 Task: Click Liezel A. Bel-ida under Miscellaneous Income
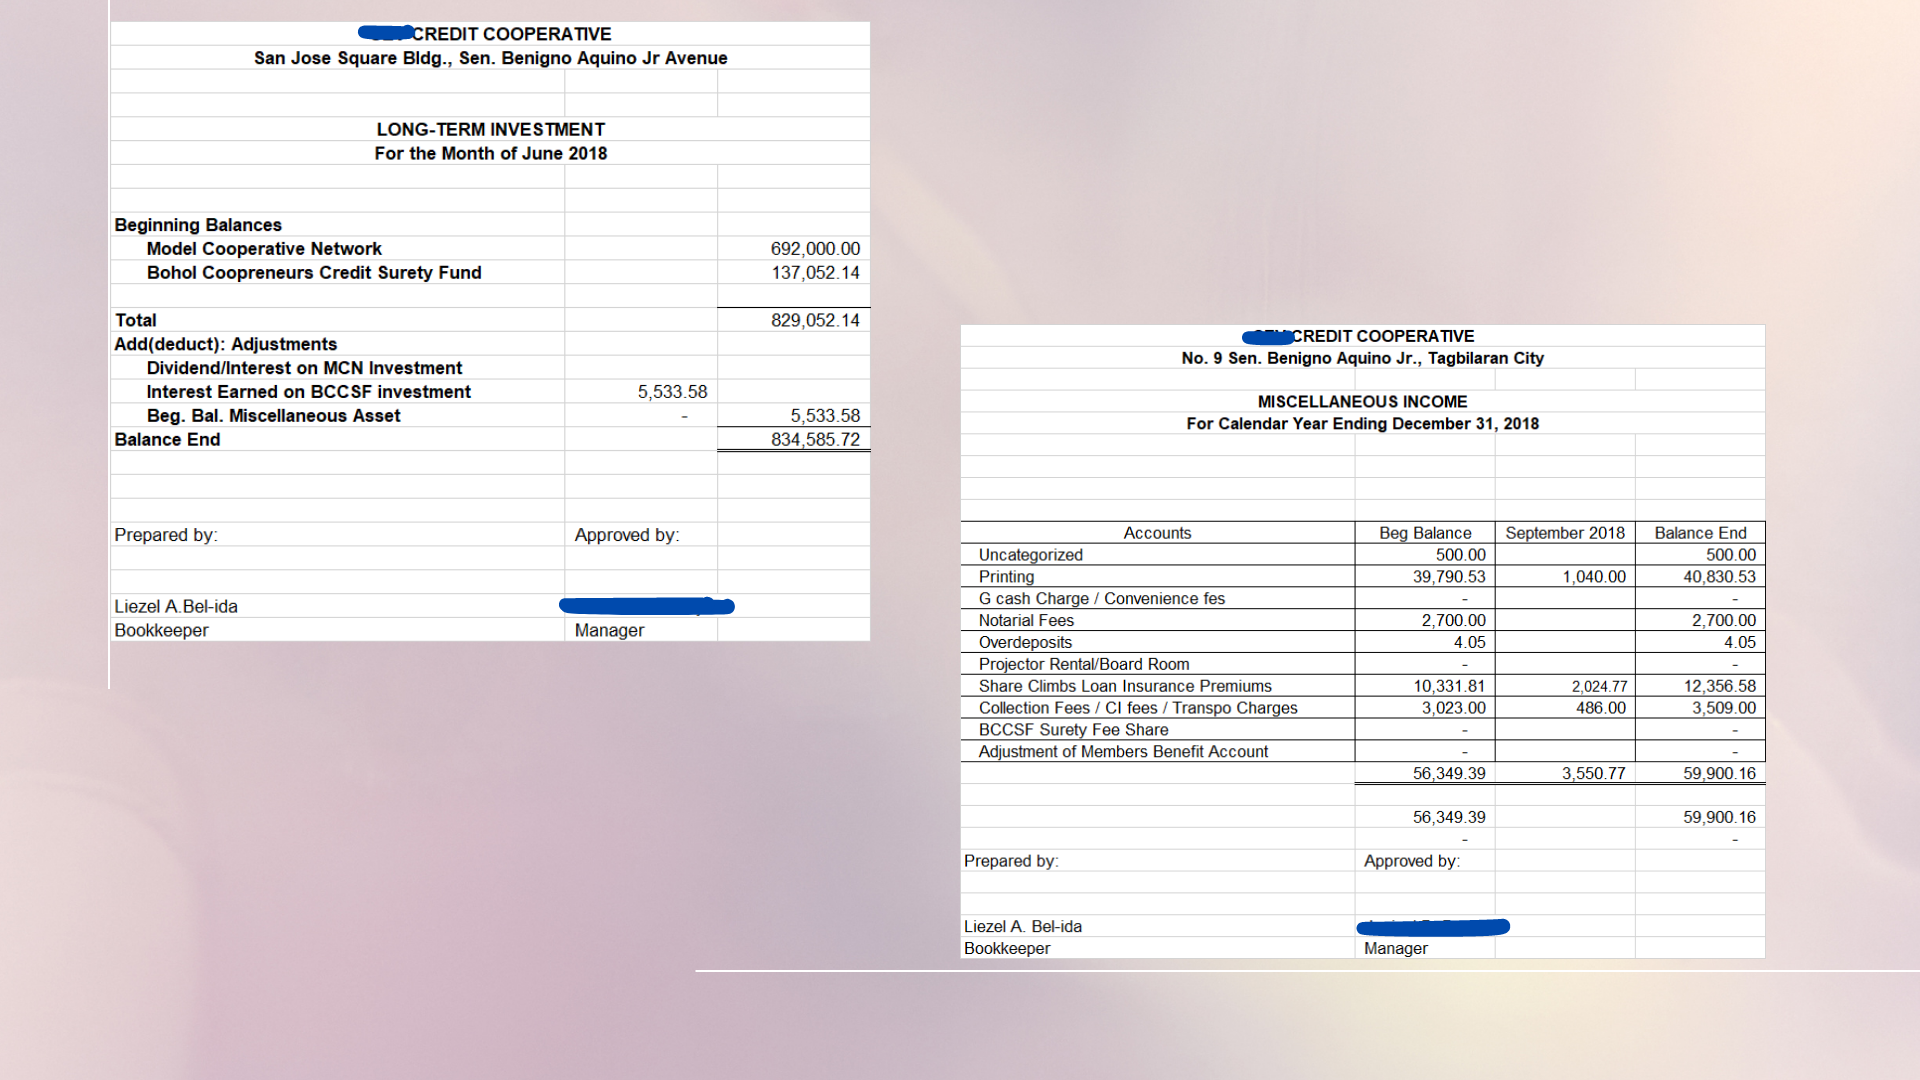pos(1022,927)
